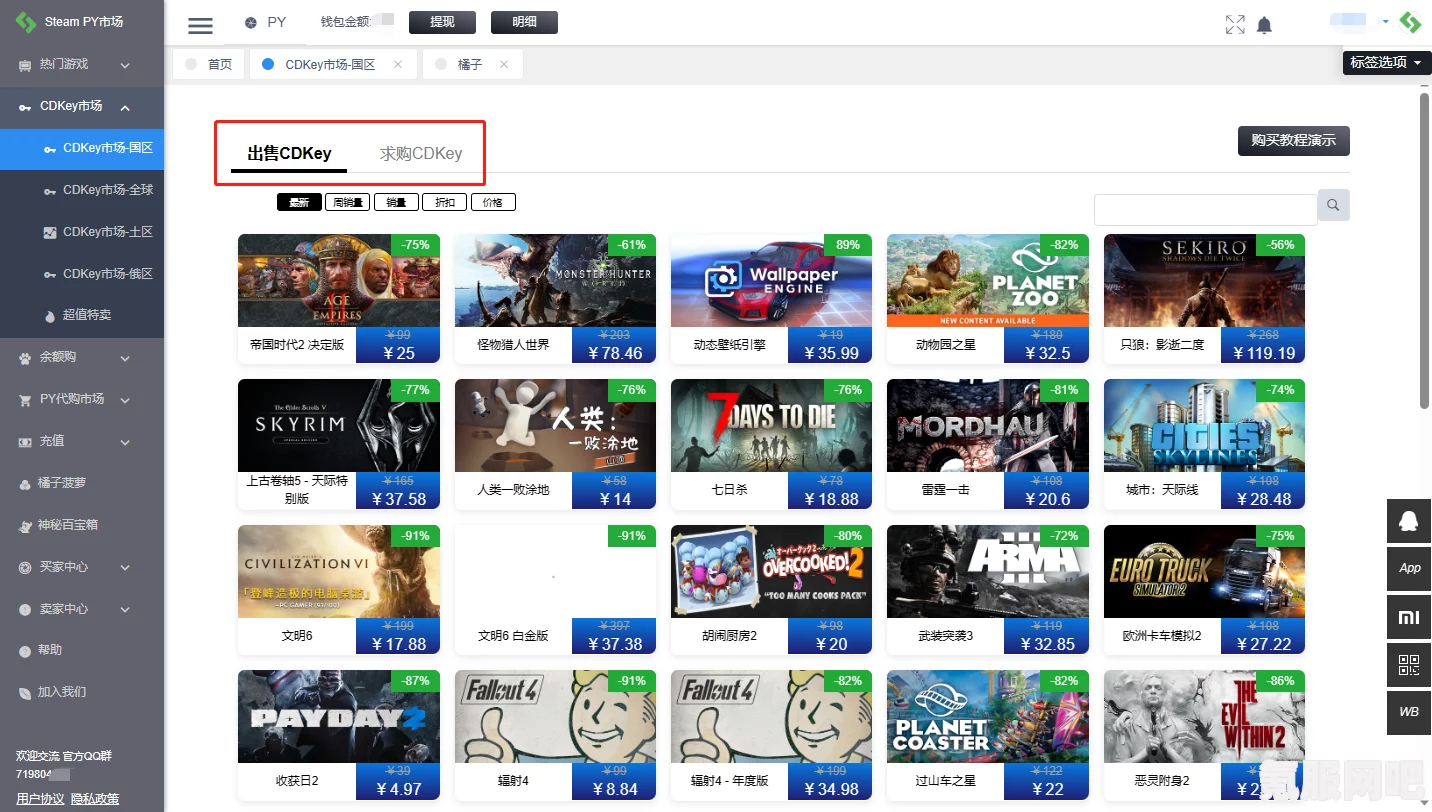Open 超值特卖 in sidebar

click(82, 315)
